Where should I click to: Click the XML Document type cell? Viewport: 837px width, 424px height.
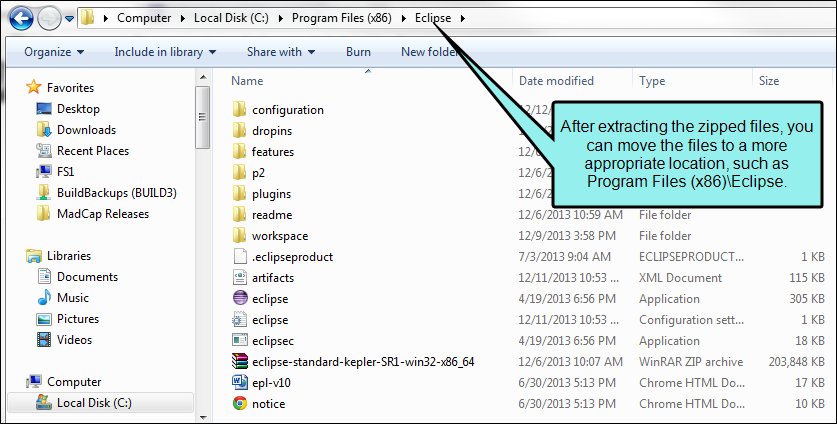[680, 278]
